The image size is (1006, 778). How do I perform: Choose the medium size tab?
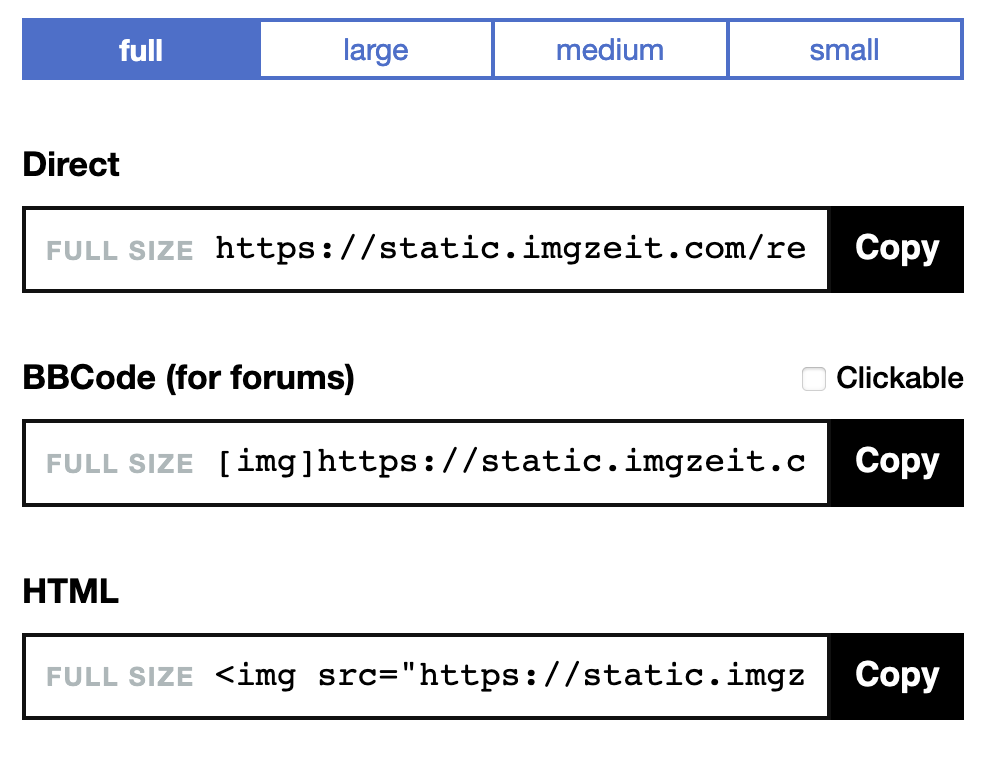click(x=610, y=49)
